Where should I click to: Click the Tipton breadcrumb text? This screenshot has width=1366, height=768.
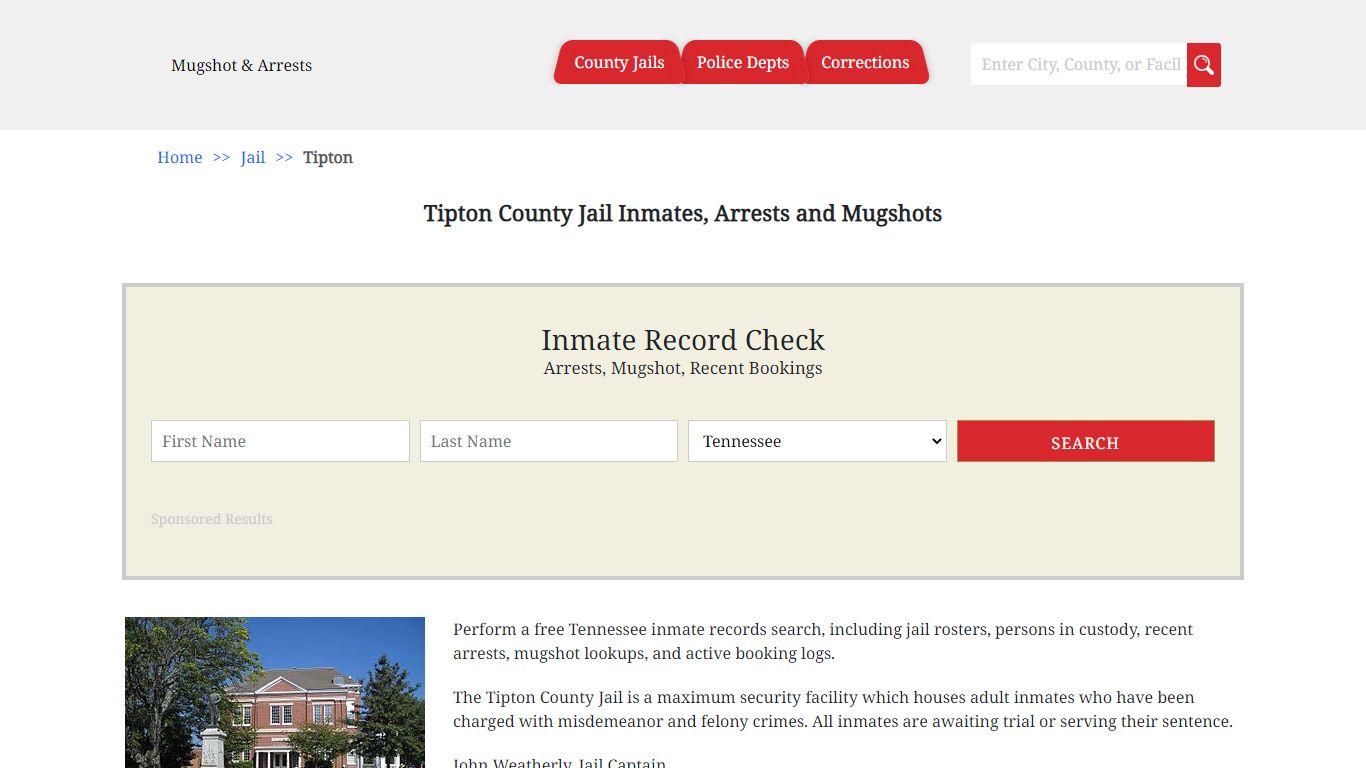pos(328,157)
